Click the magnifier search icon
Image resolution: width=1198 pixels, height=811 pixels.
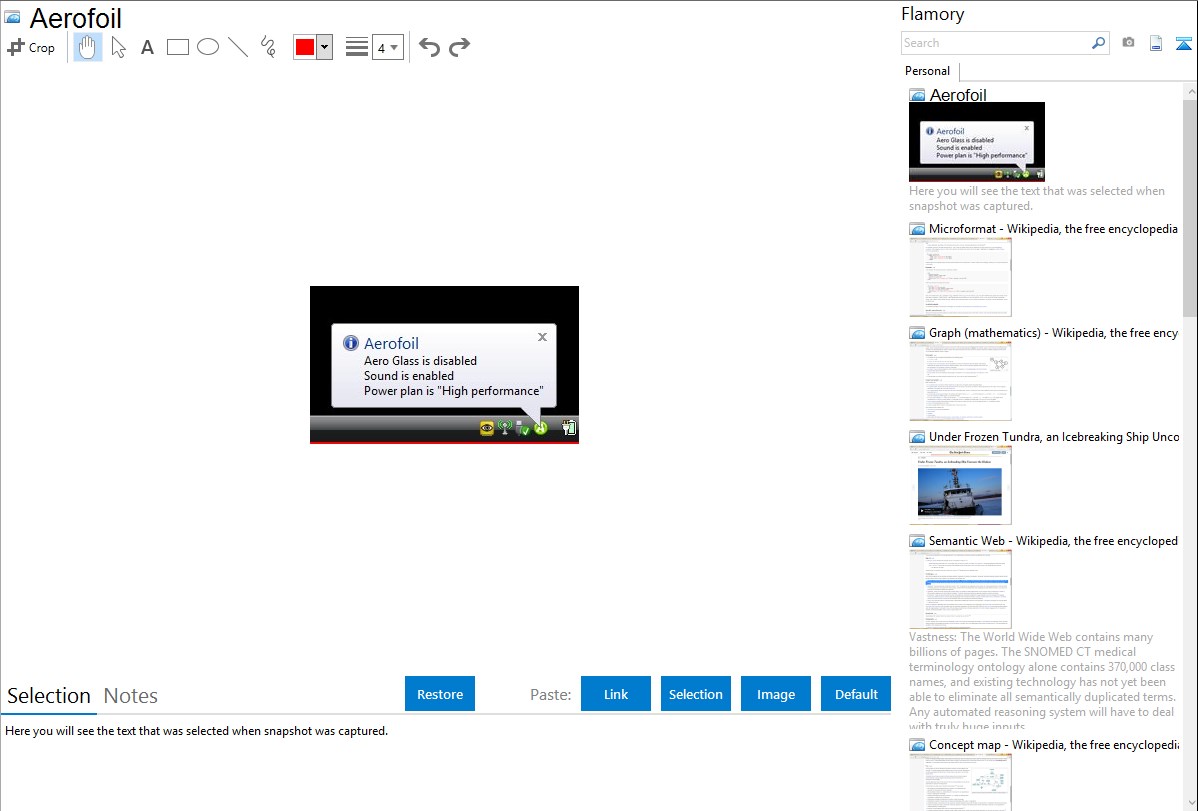coord(1099,43)
